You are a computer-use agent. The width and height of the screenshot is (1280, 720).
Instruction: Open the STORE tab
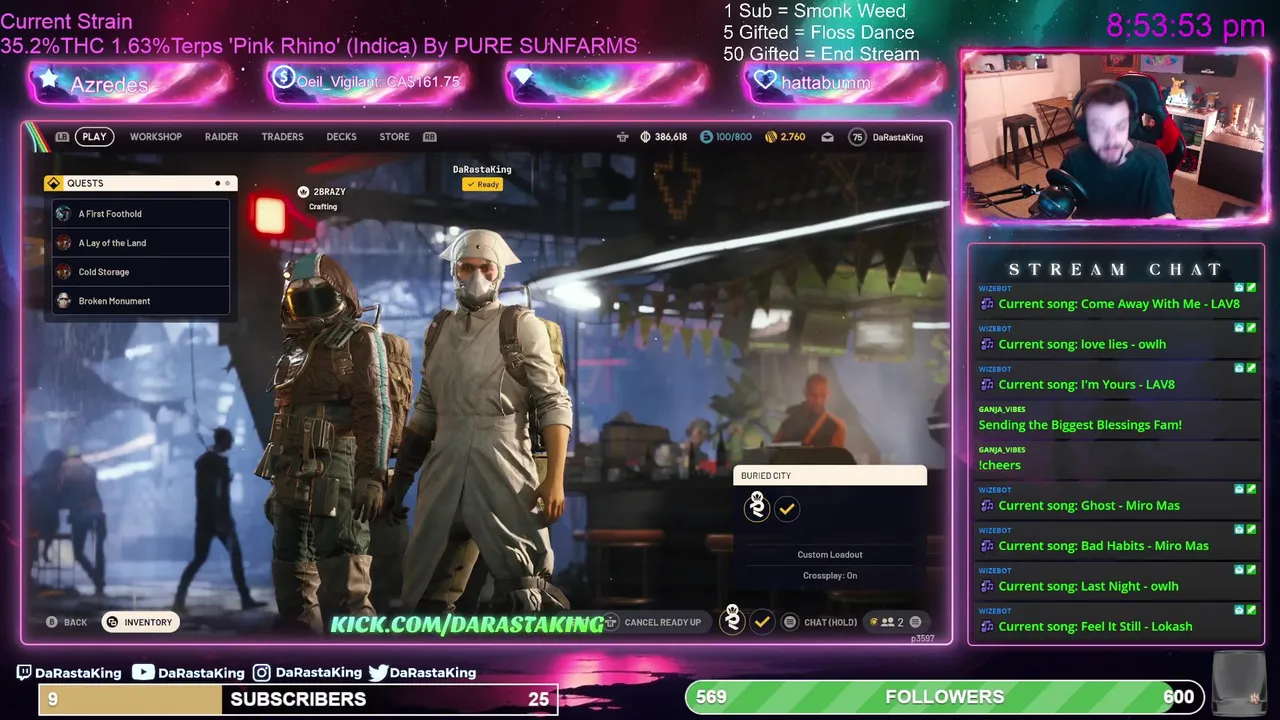coord(394,137)
